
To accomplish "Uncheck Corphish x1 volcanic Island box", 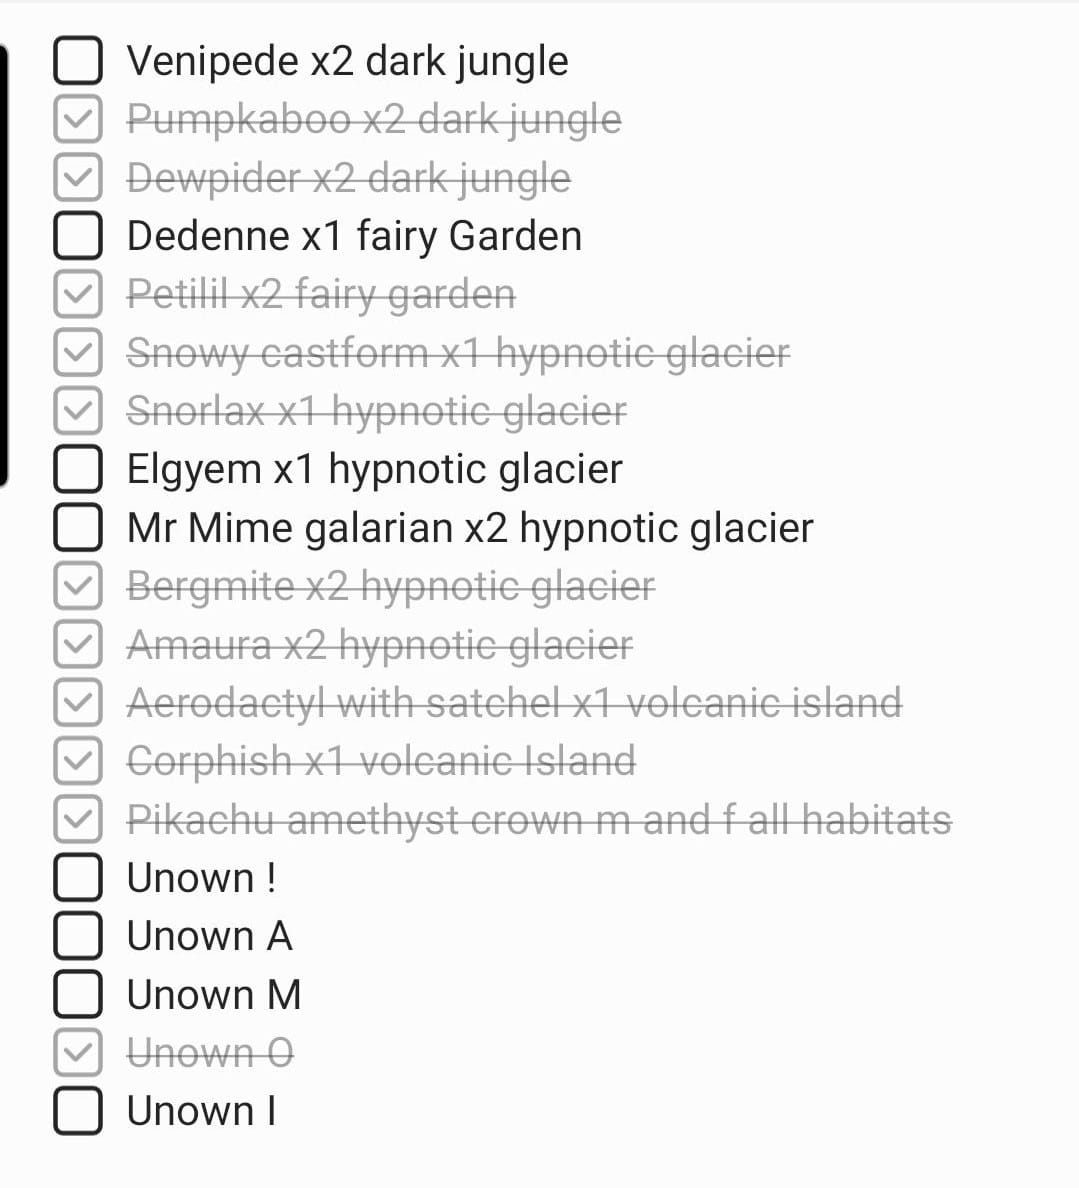I will click(x=77, y=760).
